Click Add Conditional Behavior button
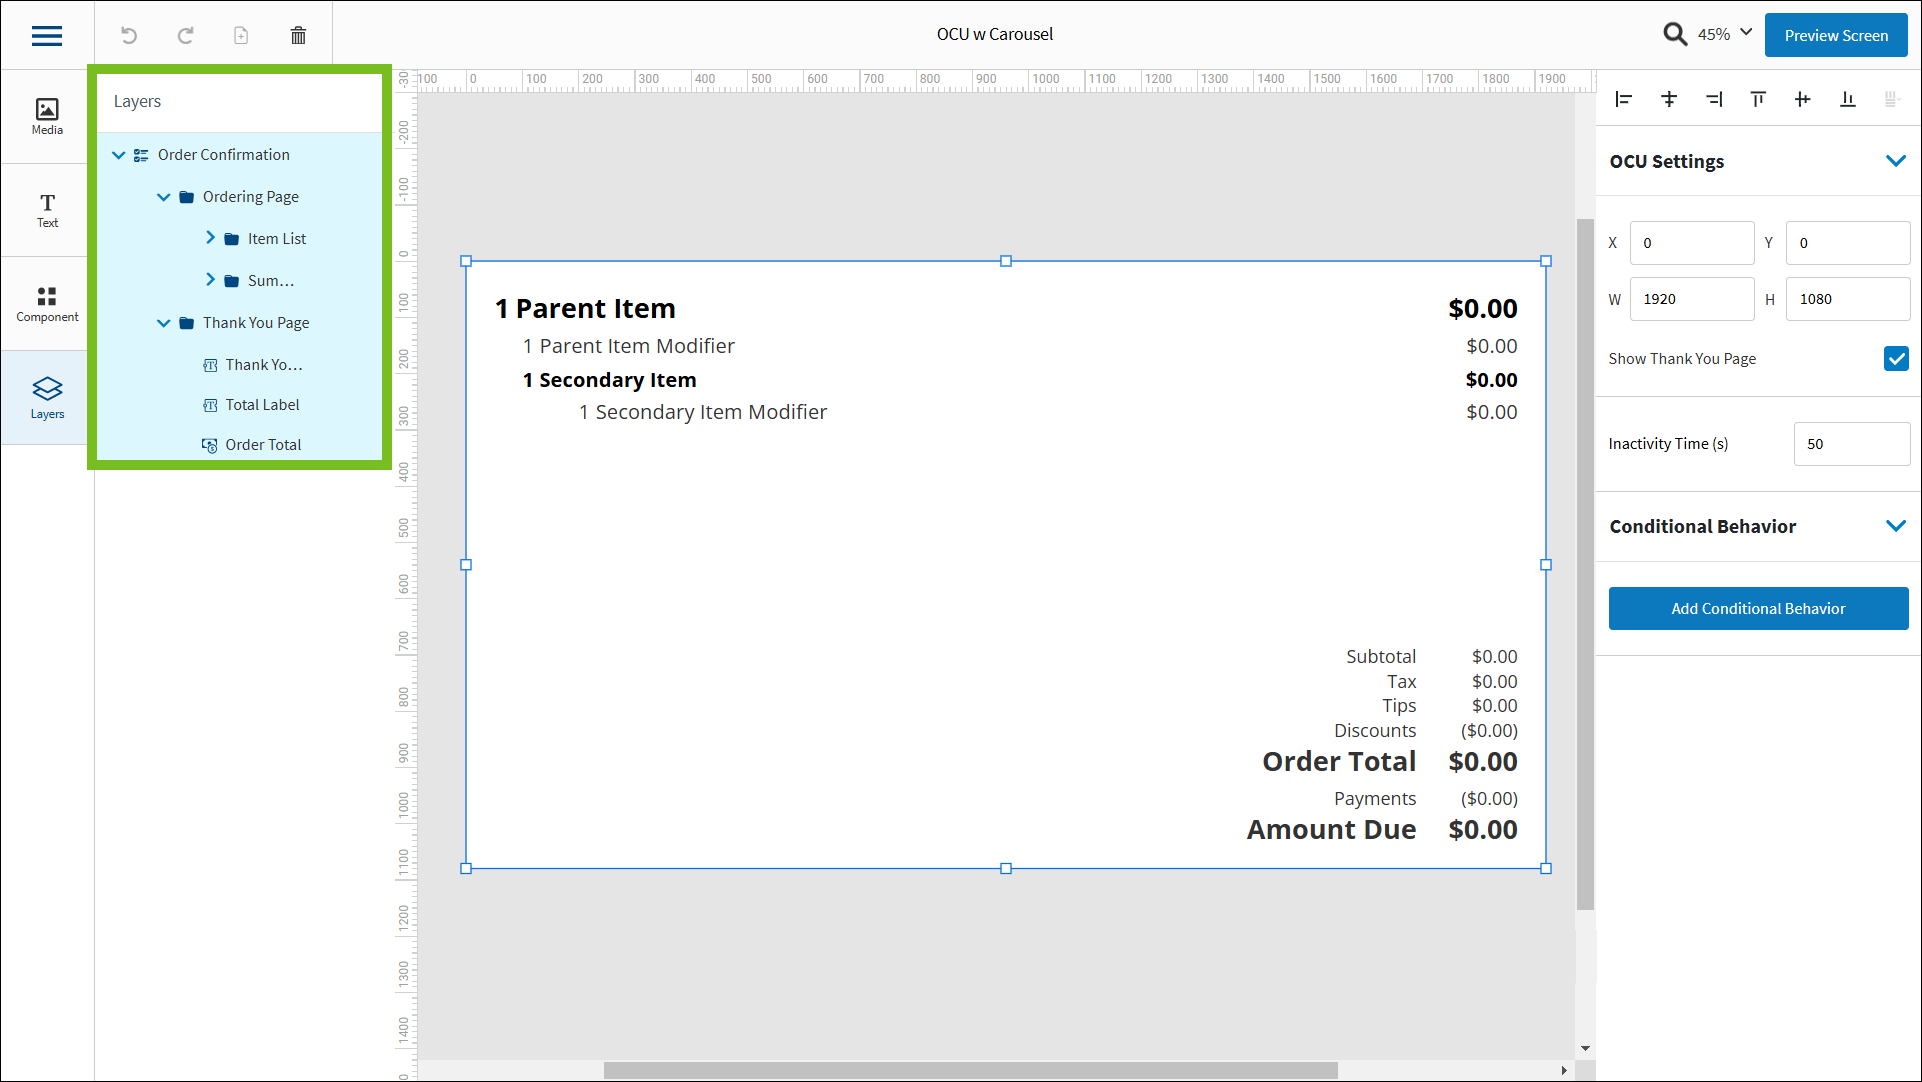The image size is (1922, 1082). point(1758,608)
